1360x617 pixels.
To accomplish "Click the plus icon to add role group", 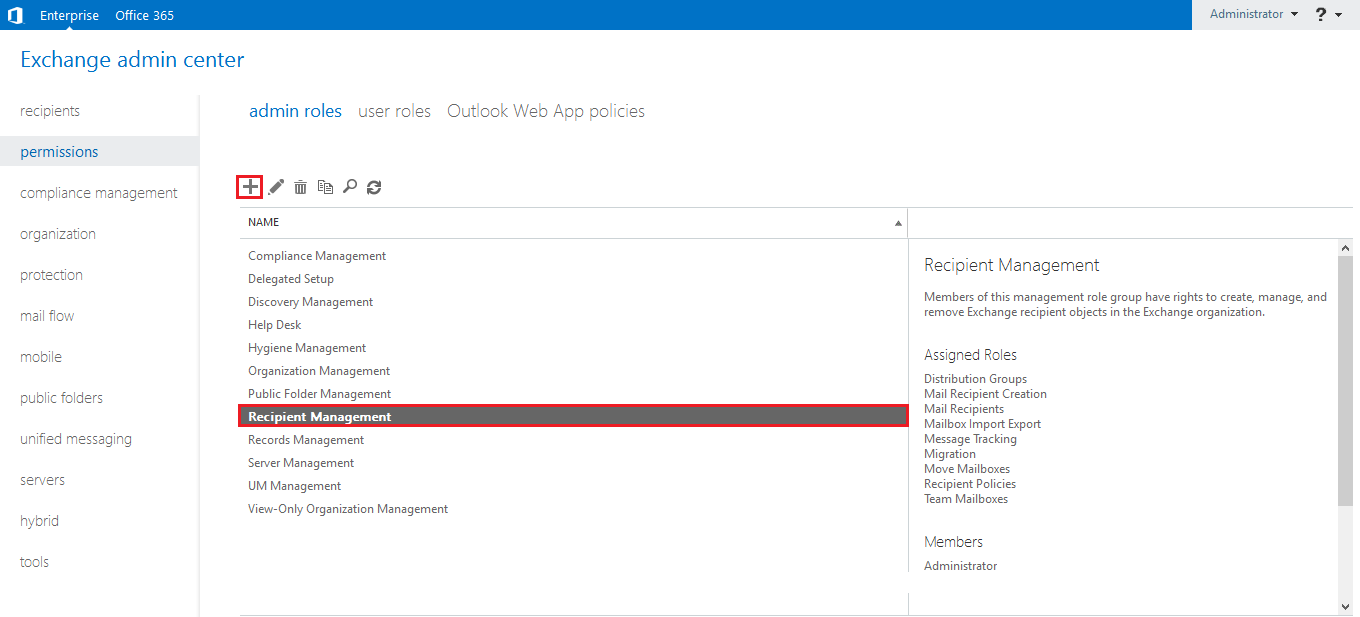I will [x=250, y=187].
